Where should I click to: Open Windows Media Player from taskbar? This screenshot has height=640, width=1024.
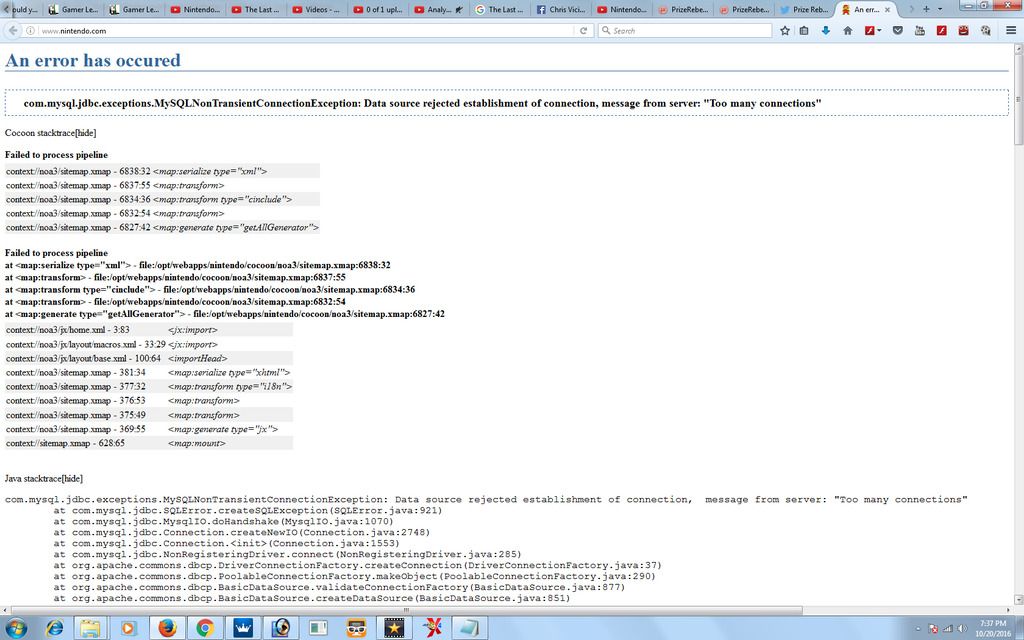pyautogui.click(x=128, y=628)
